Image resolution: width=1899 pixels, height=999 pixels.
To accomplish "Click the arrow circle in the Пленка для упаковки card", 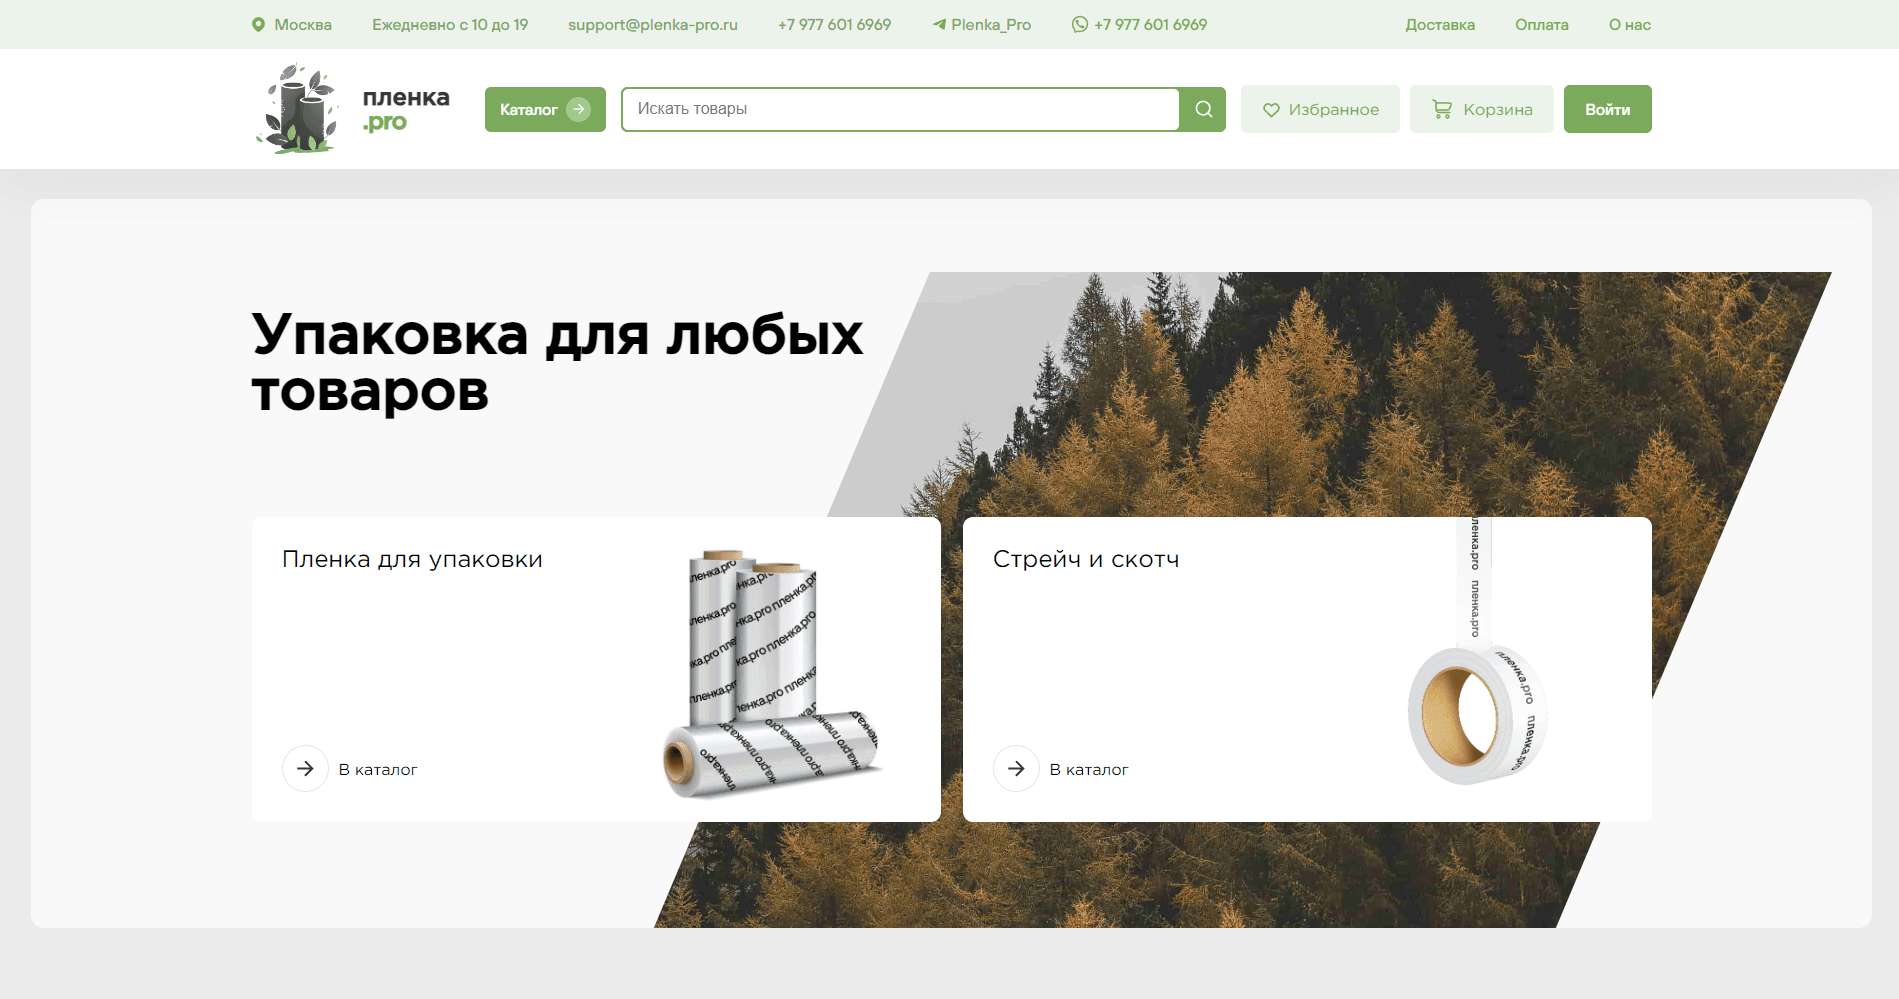I will click(305, 768).
